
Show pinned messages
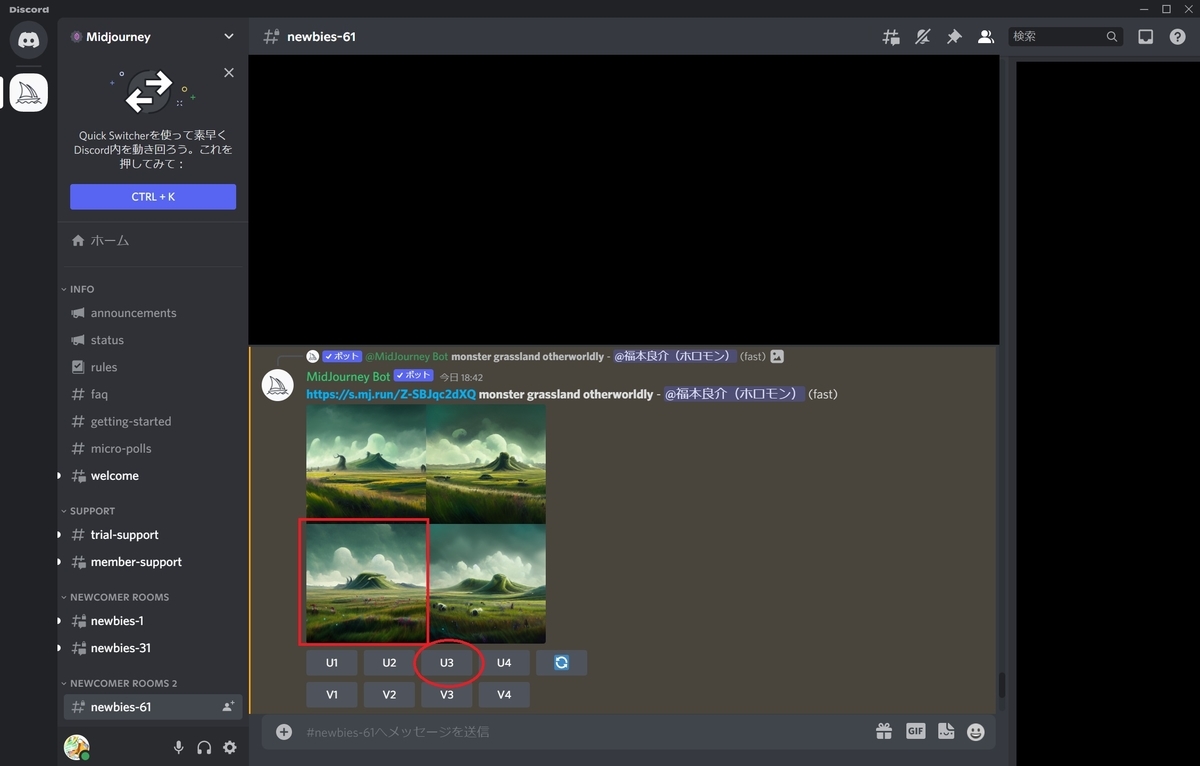954,37
